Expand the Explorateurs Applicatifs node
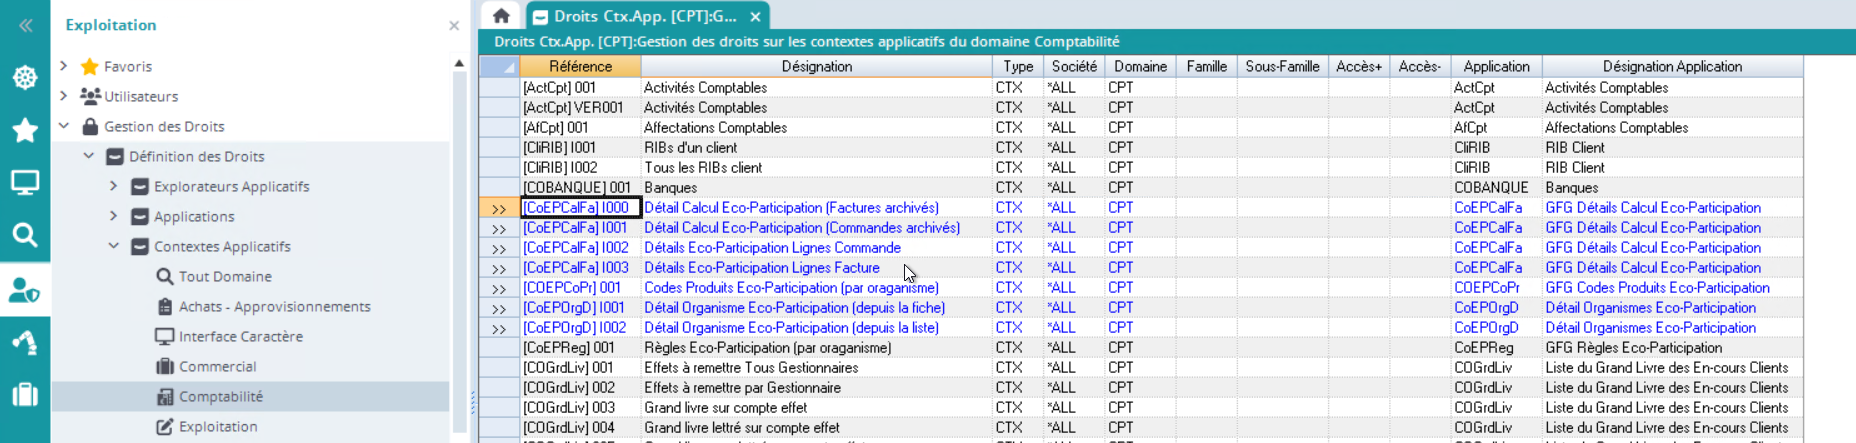1856x443 pixels. [x=113, y=186]
